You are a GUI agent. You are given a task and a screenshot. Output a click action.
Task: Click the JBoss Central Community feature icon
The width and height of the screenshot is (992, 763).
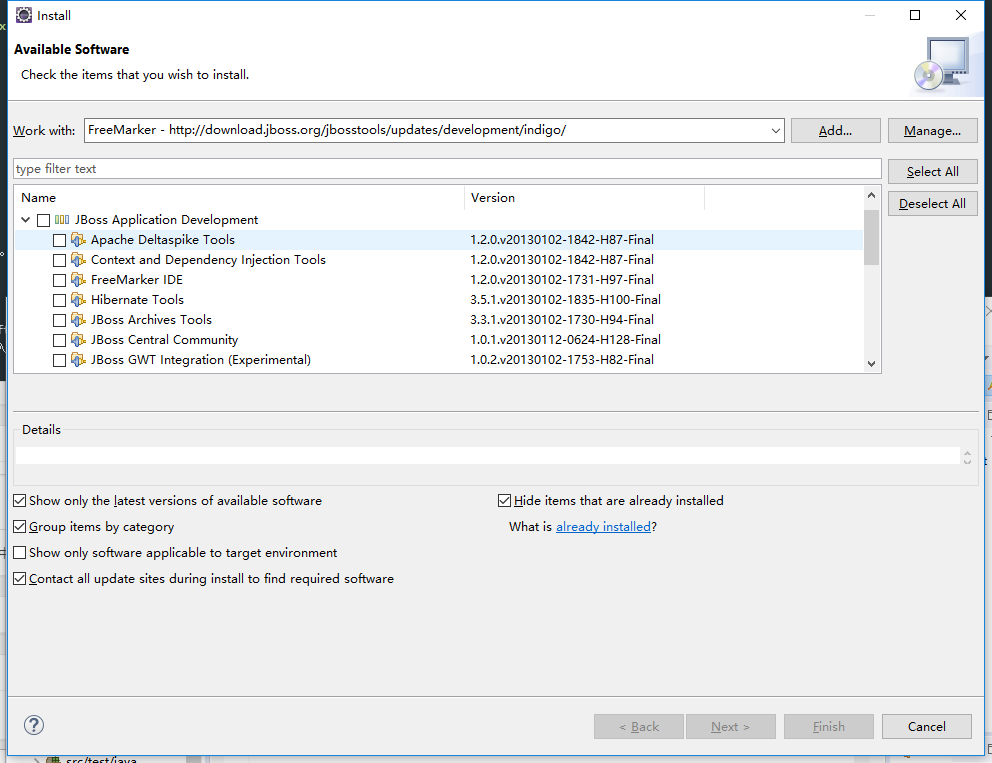(78, 340)
